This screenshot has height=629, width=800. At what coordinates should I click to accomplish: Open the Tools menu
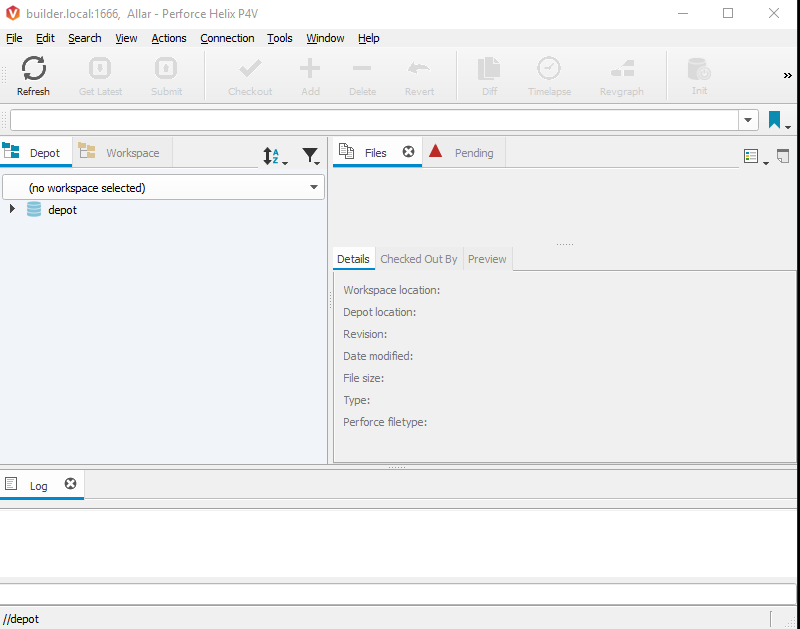pyautogui.click(x=280, y=38)
